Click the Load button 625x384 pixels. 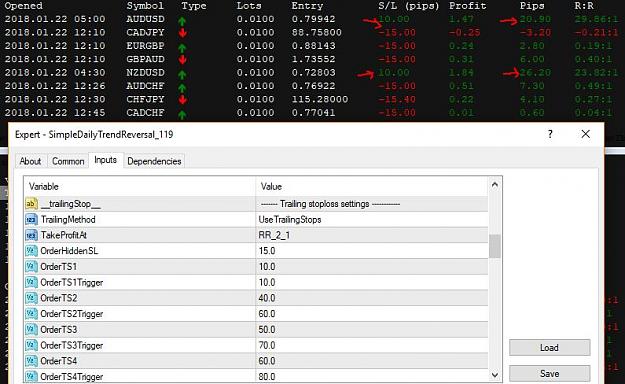549,348
